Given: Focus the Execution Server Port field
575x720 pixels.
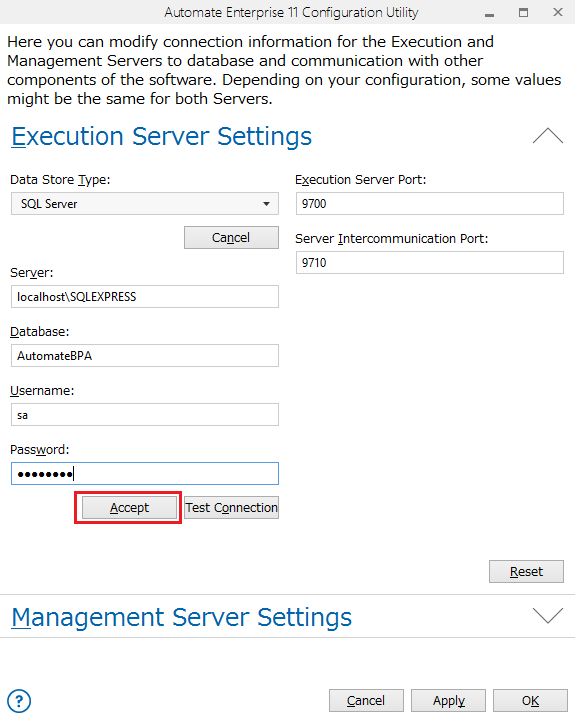Looking at the screenshot, I should (x=430, y=203).
